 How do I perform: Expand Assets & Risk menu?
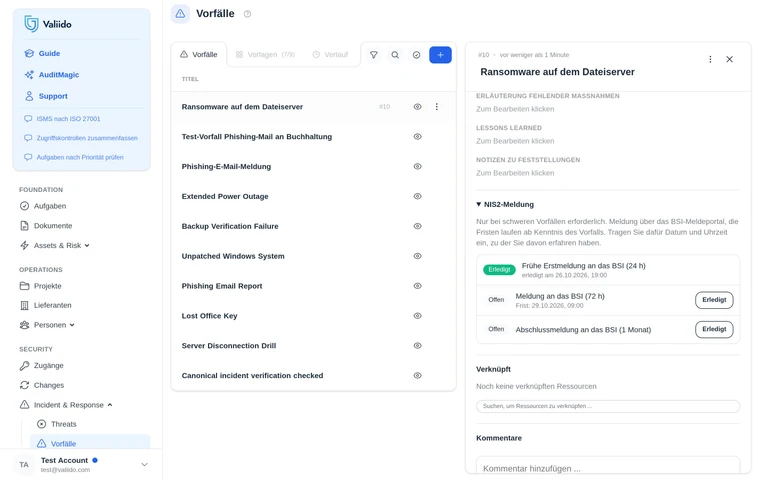[x=54, y=245]
